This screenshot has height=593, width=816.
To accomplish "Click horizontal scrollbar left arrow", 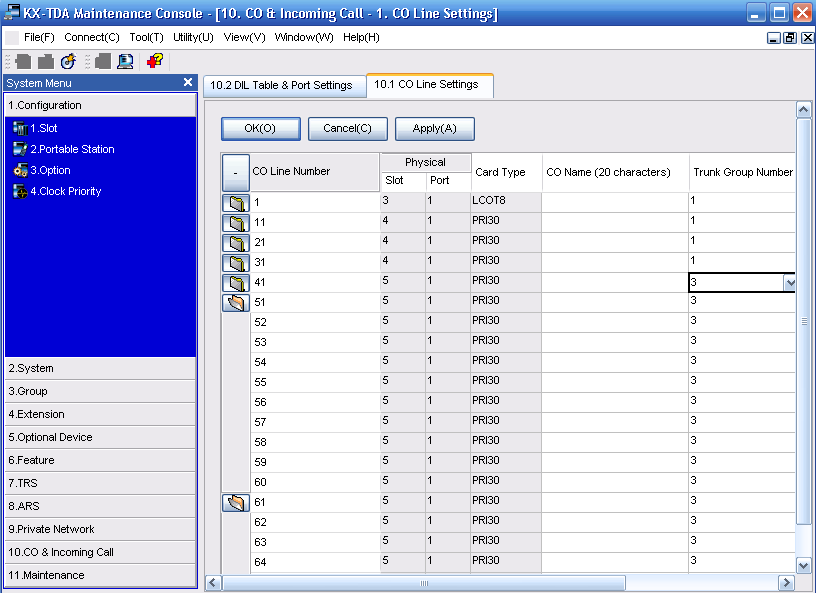I will [213, 582].
